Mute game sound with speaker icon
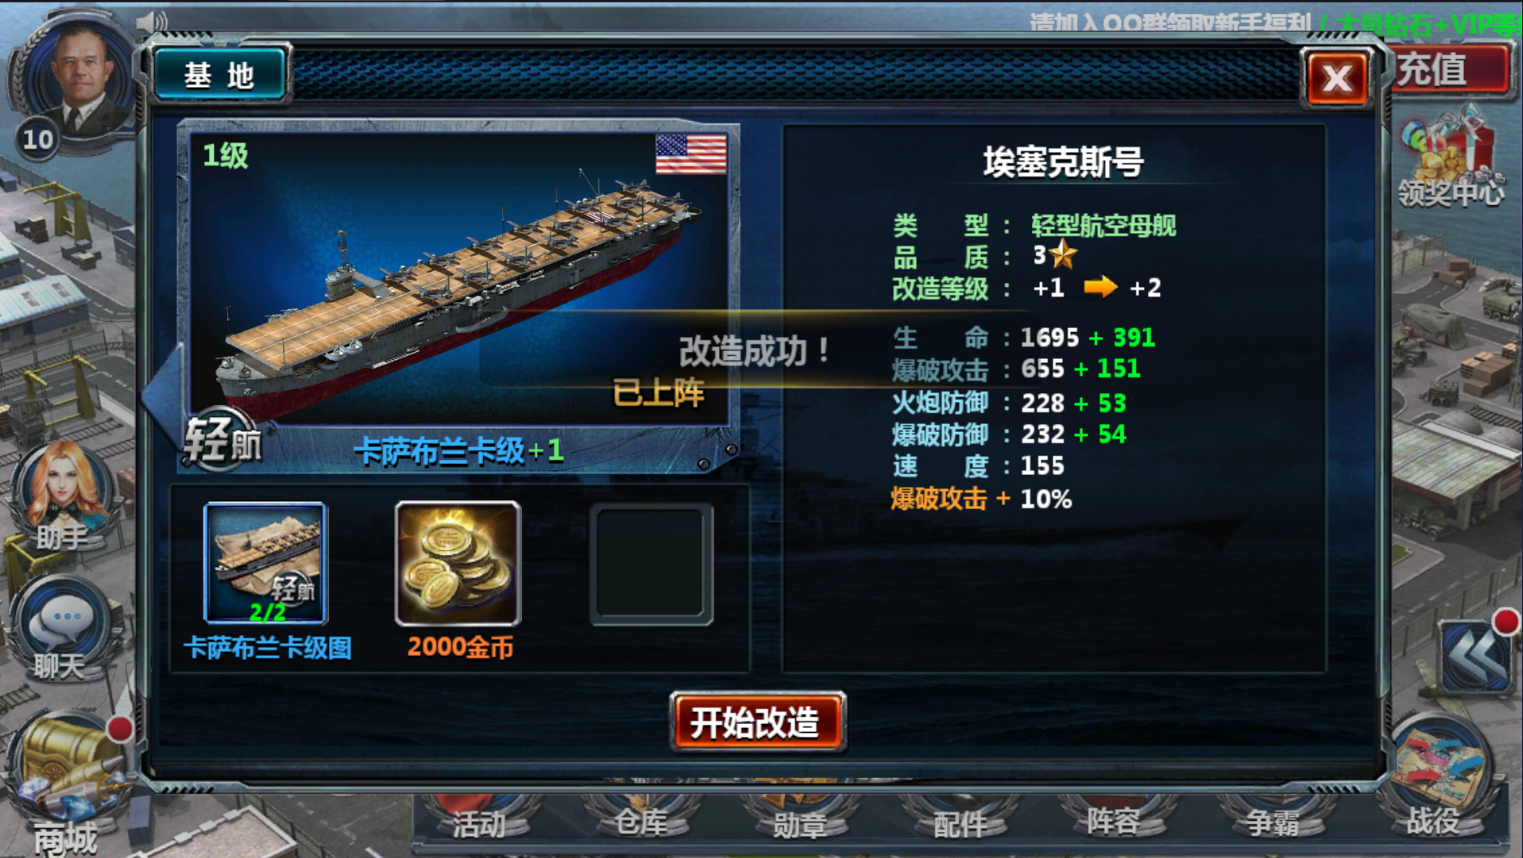 click(x=151, y=22)
